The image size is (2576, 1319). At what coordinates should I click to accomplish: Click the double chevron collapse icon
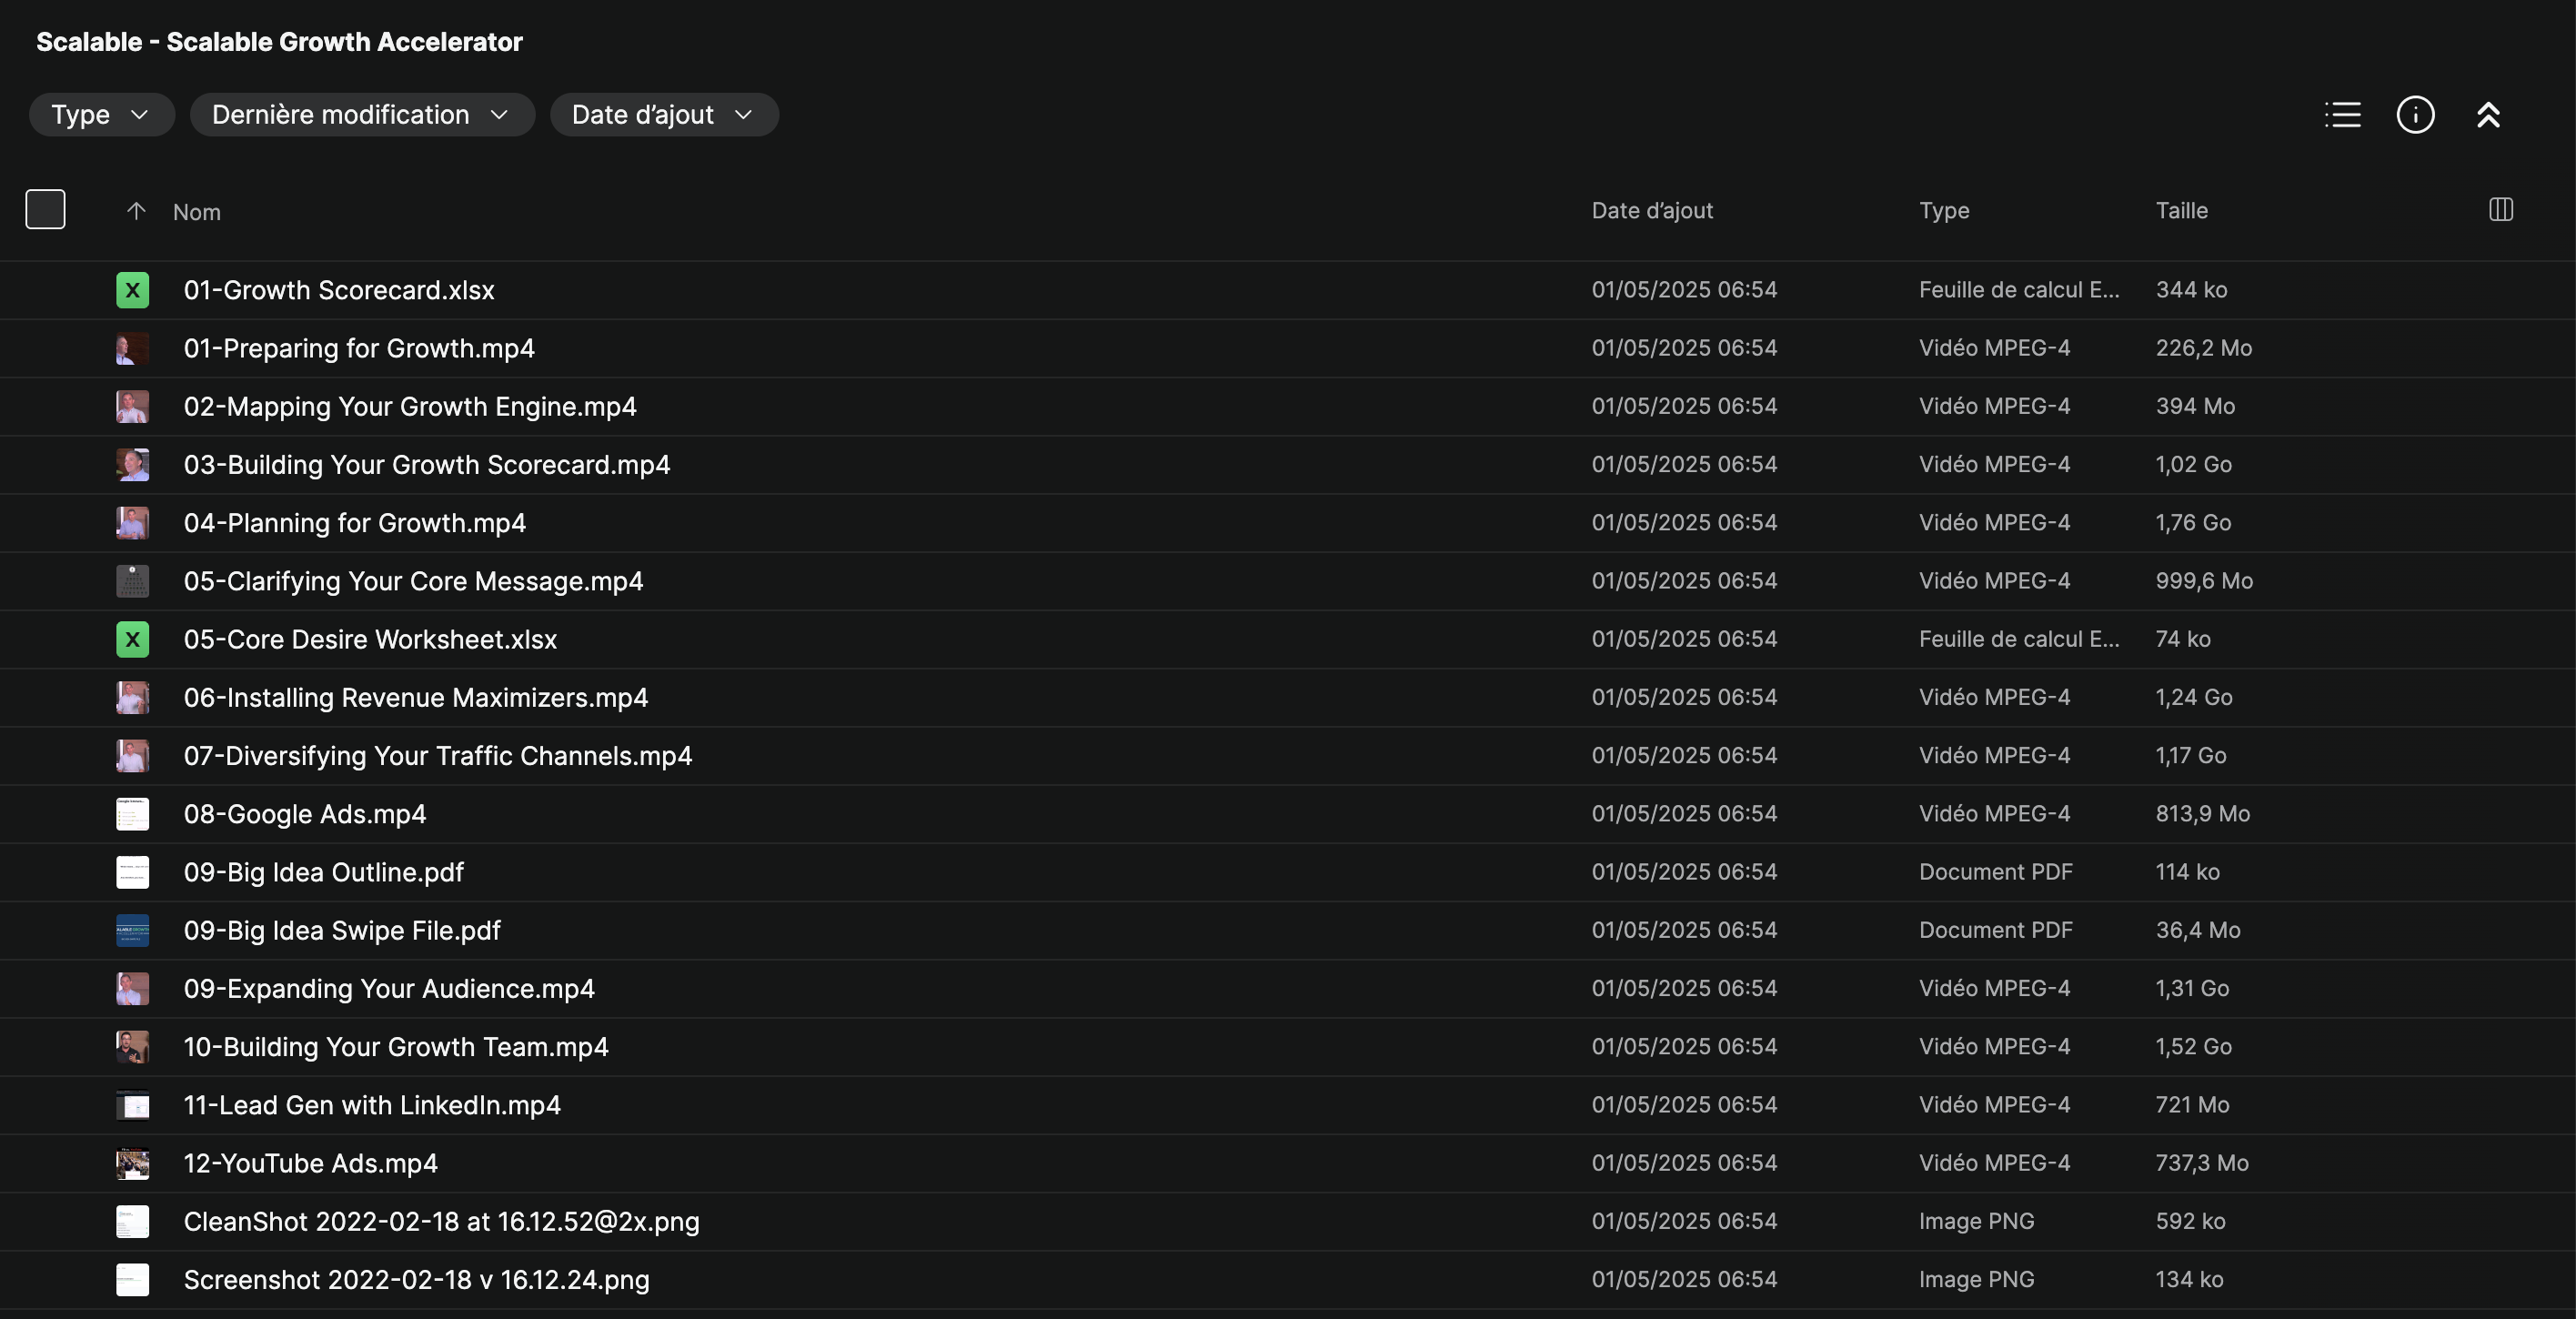(x=2488, y=115)
